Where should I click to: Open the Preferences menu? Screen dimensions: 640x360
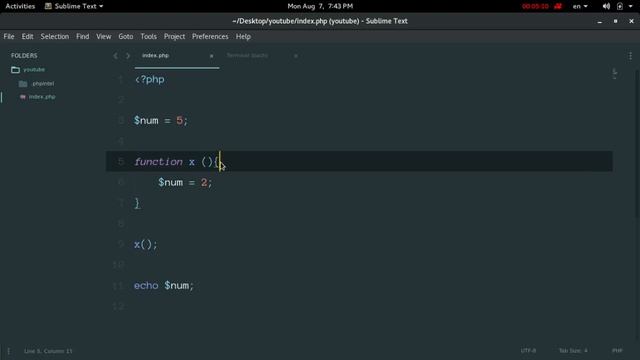[210, 36]
